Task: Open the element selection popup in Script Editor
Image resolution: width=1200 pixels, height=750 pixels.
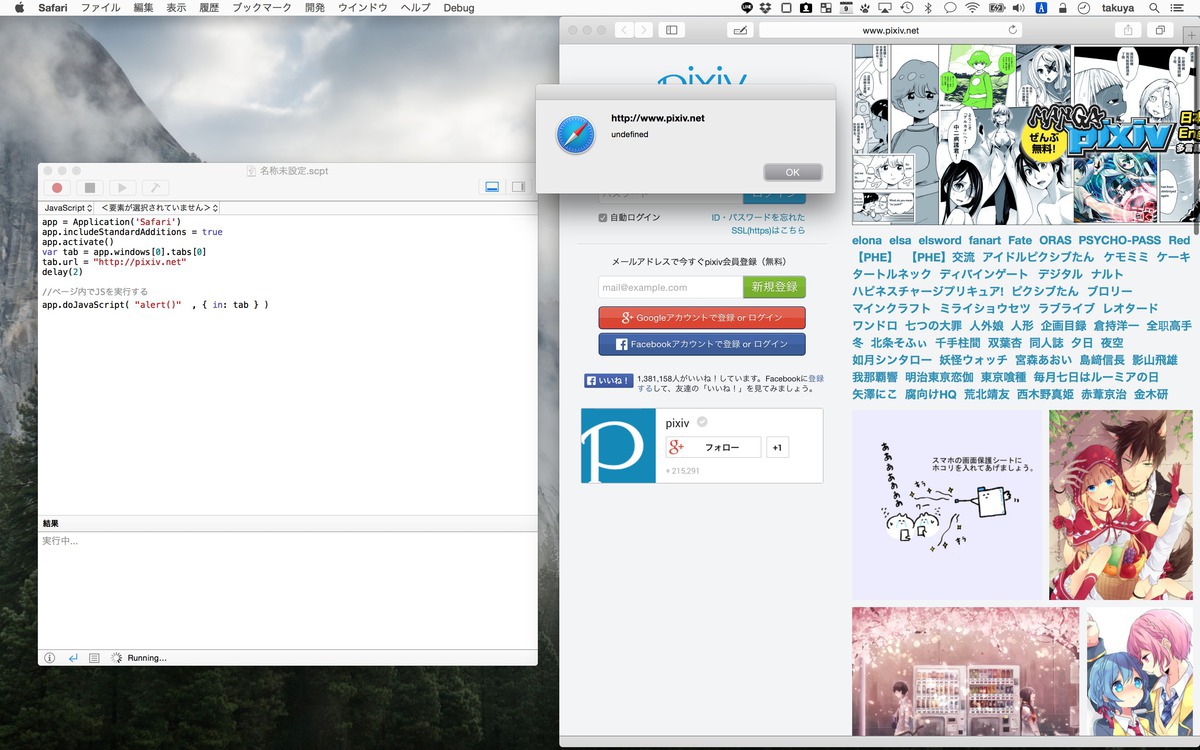Action: point(158,207)
